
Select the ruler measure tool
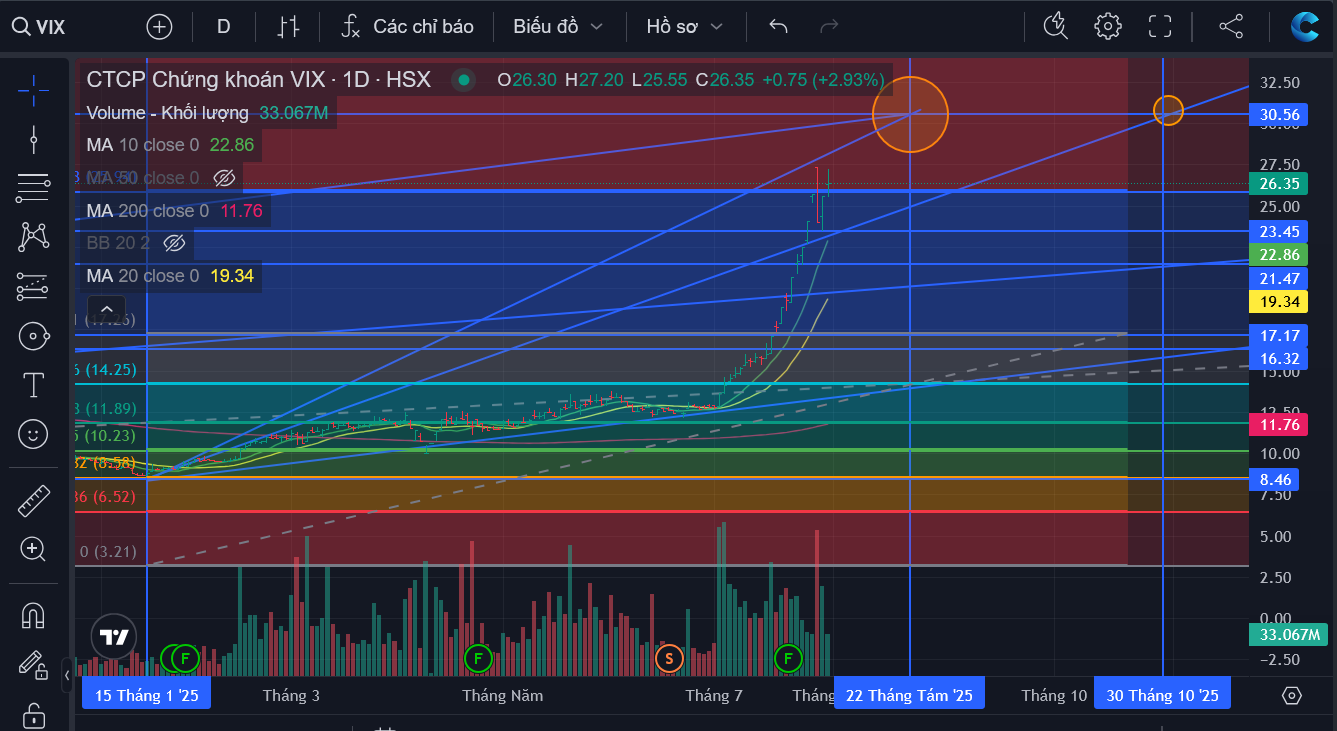pyautogui.click(x=33, y=500)
